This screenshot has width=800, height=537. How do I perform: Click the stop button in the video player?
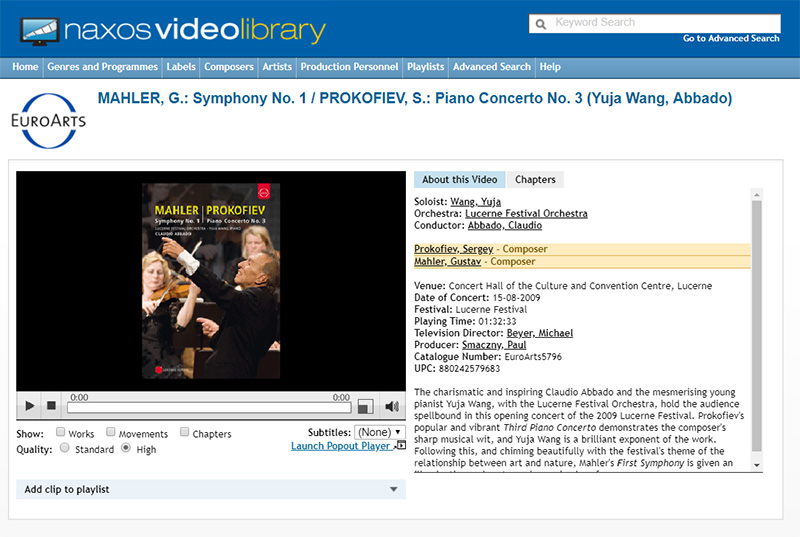[51, 405]
